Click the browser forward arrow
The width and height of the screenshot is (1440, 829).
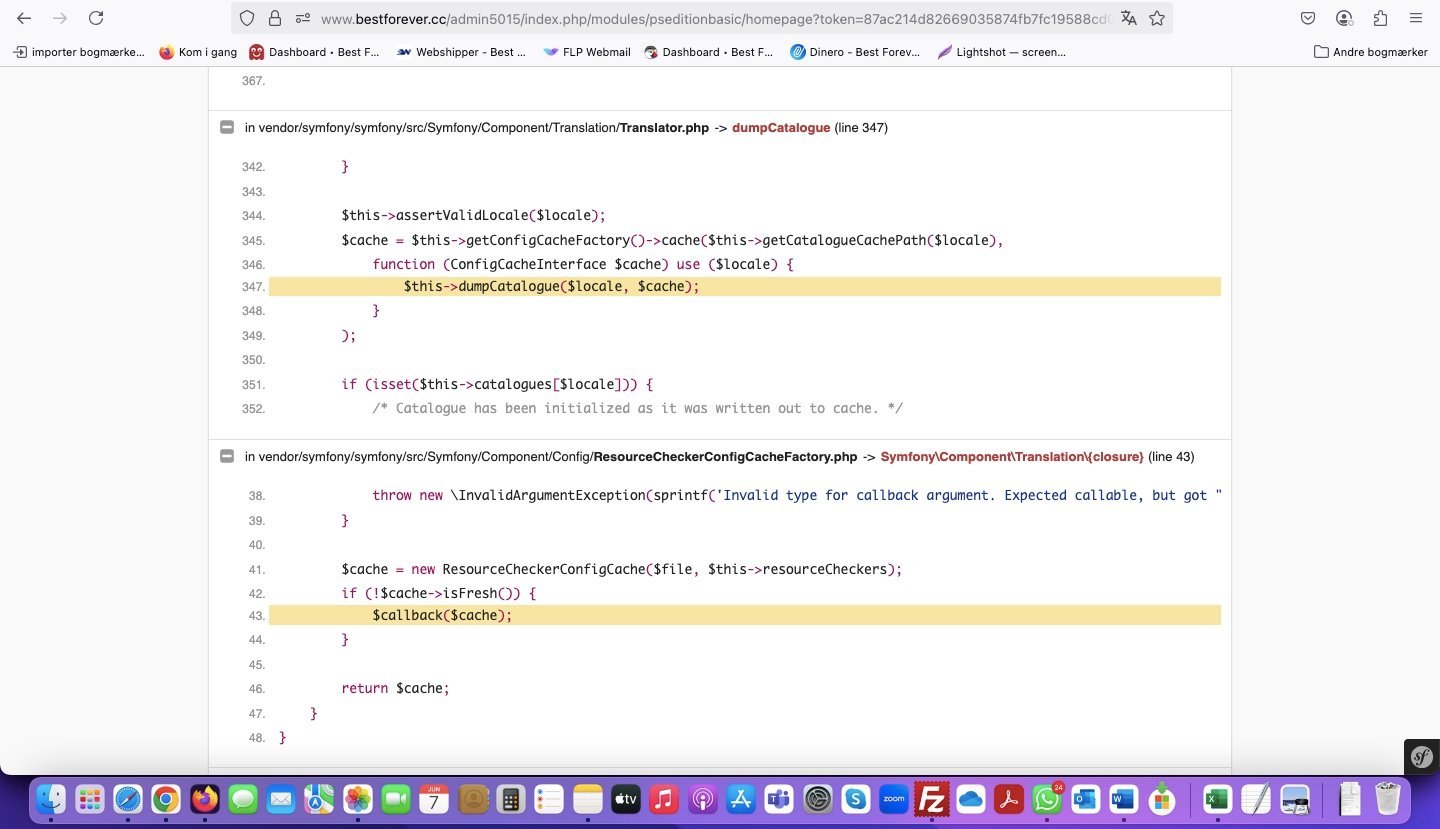(60, 18)
